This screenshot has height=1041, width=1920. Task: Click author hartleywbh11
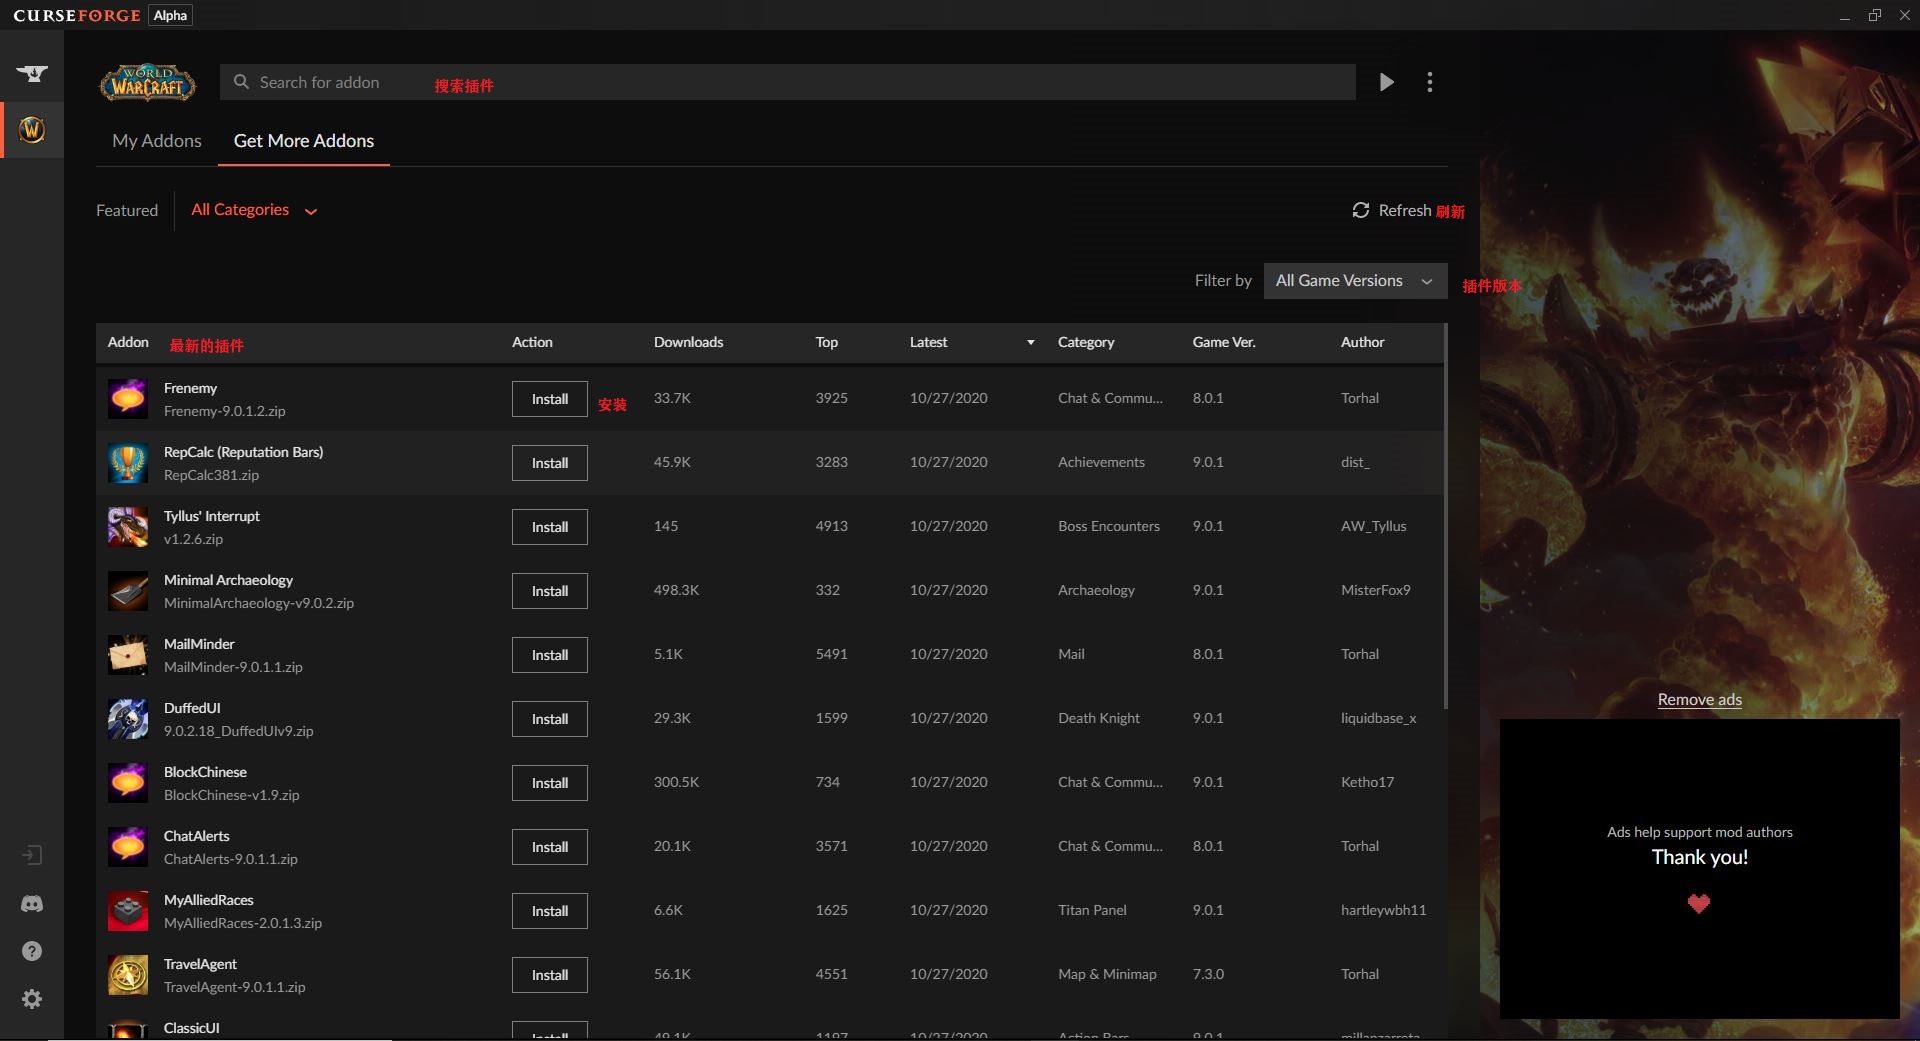[x=1383, y=910]
